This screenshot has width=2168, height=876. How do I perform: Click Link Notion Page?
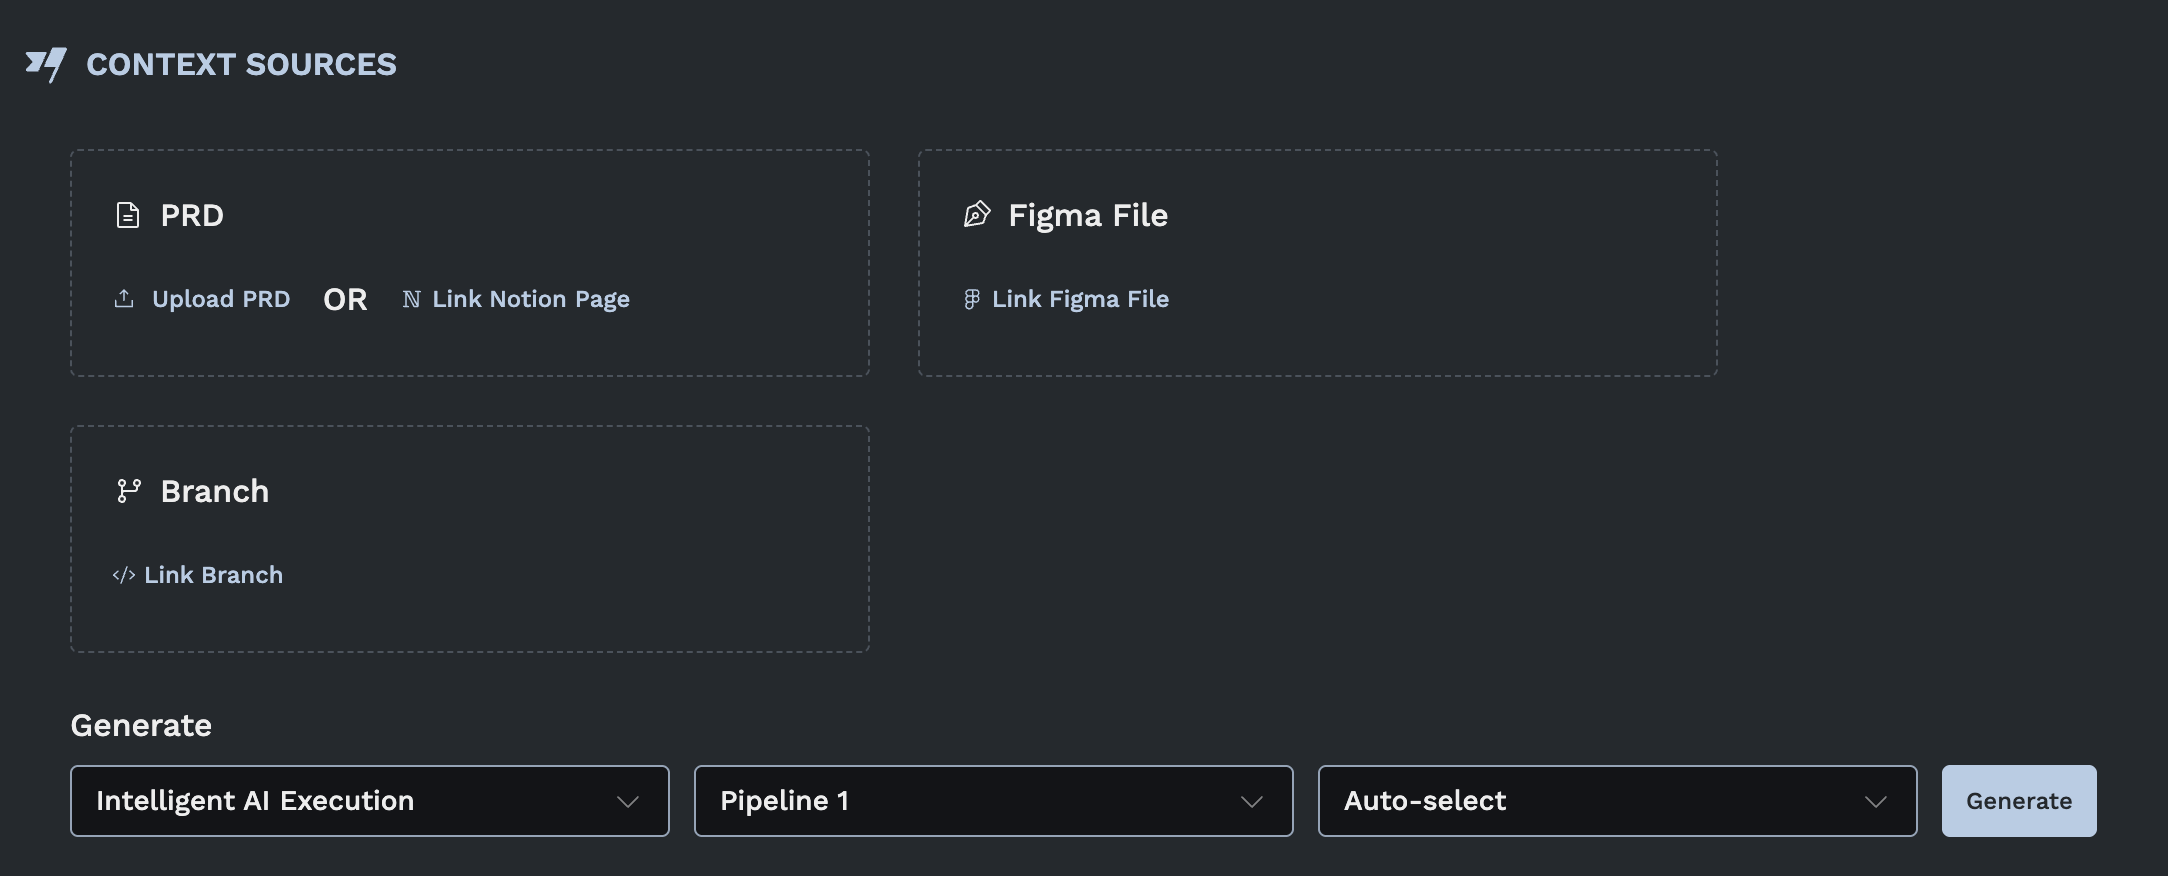[531, 299]
